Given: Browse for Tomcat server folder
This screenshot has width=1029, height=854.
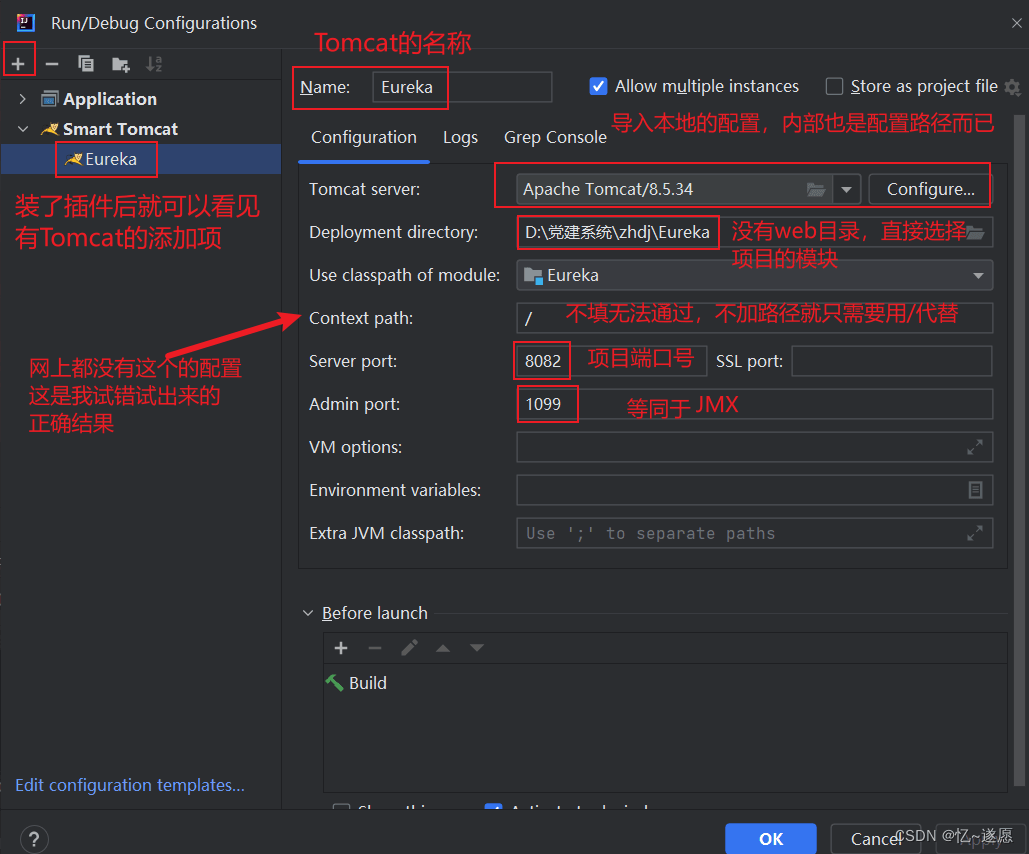Looking at the screenshot, I should 815,190.
